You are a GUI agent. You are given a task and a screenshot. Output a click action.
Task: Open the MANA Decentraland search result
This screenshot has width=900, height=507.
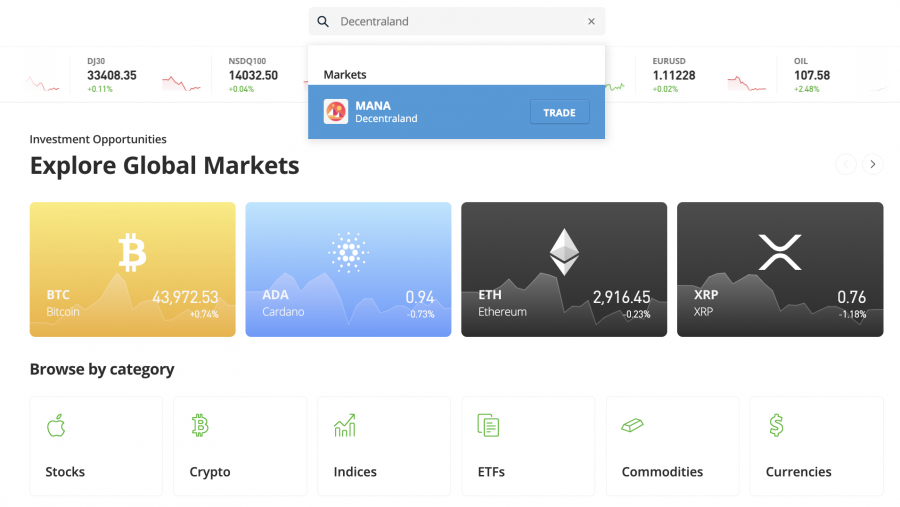(456, 112)
